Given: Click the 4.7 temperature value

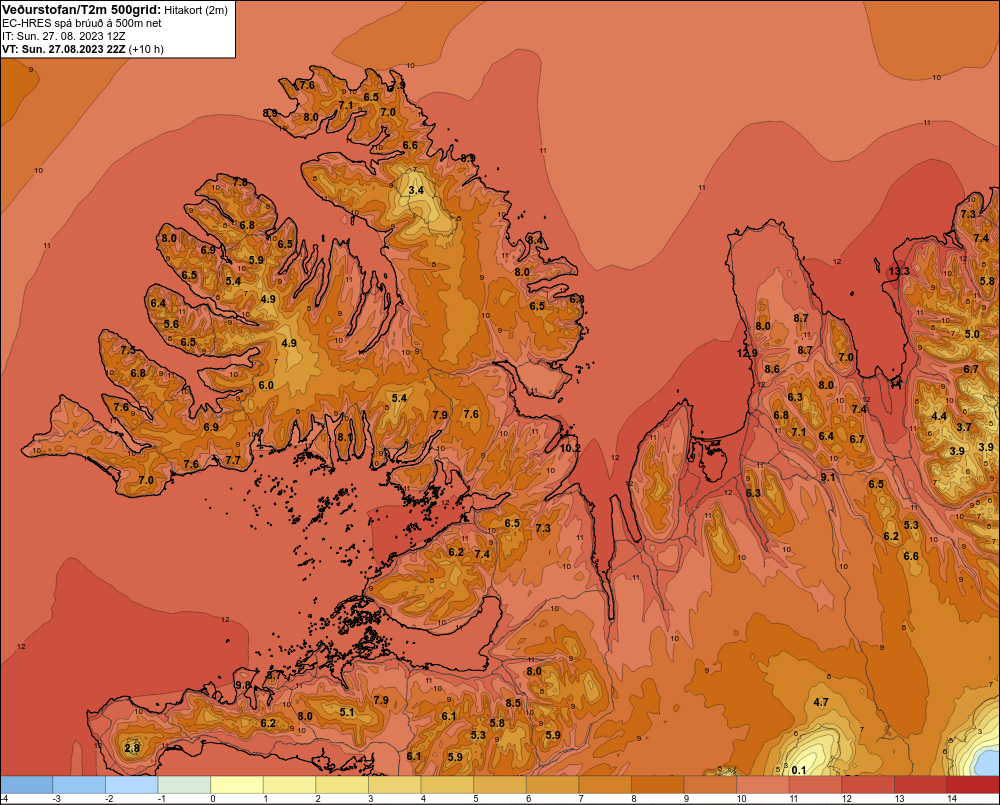Looking at the screenshot, I should tap(821, 702).
